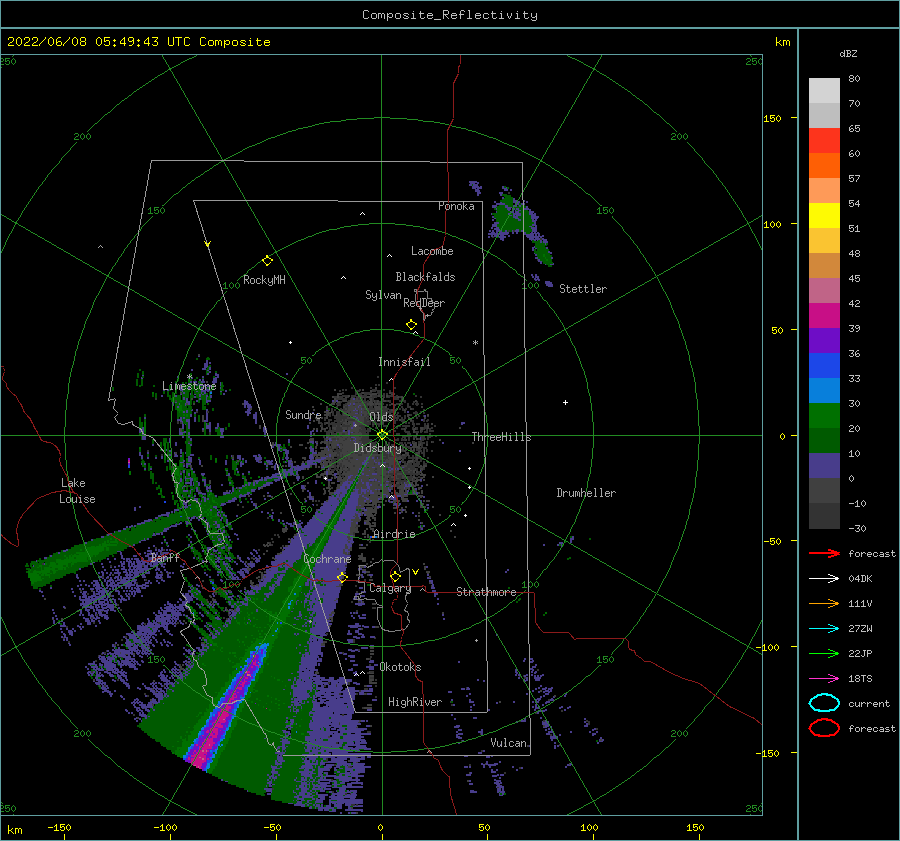The image size is (900, 841).
Task: Click the Calgary city label
Action: coord(390,588)
